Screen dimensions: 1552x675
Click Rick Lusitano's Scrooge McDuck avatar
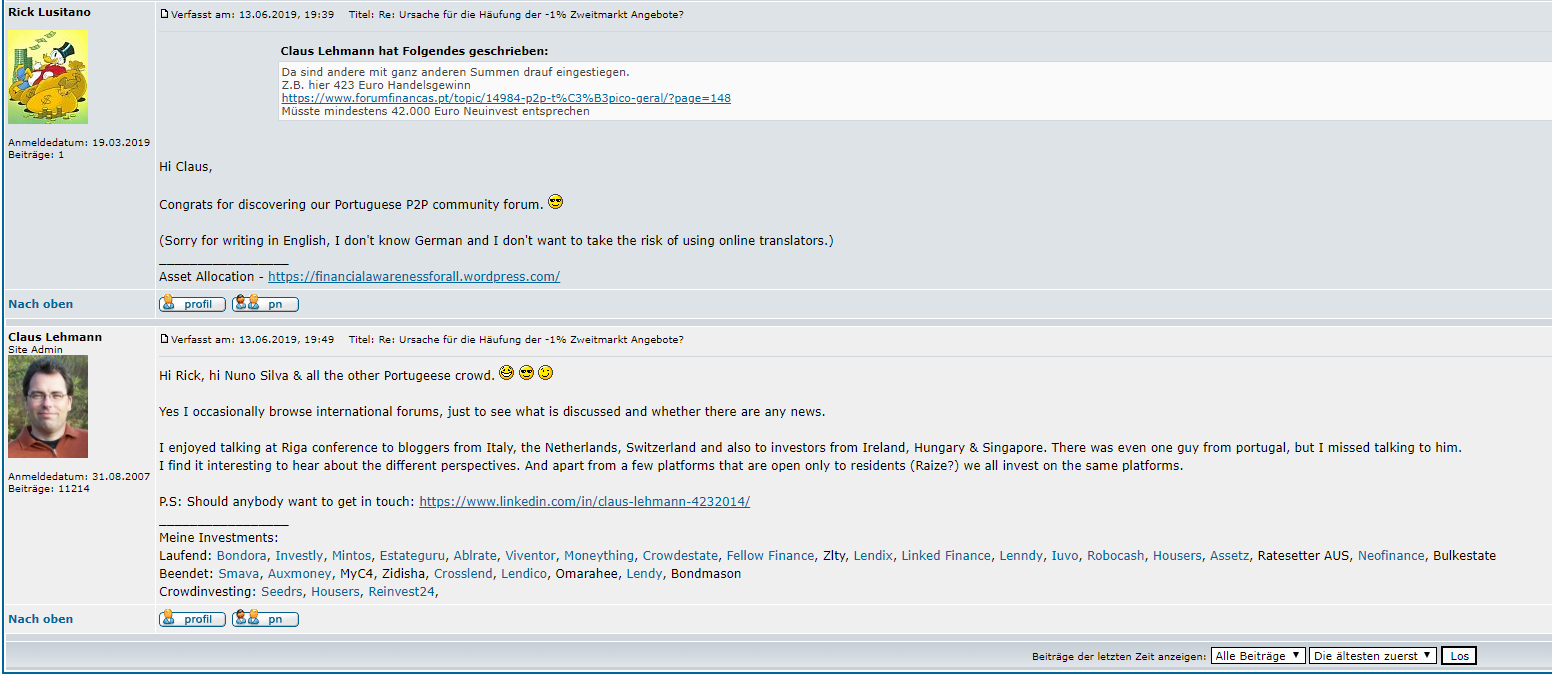(x=48, y=77)
